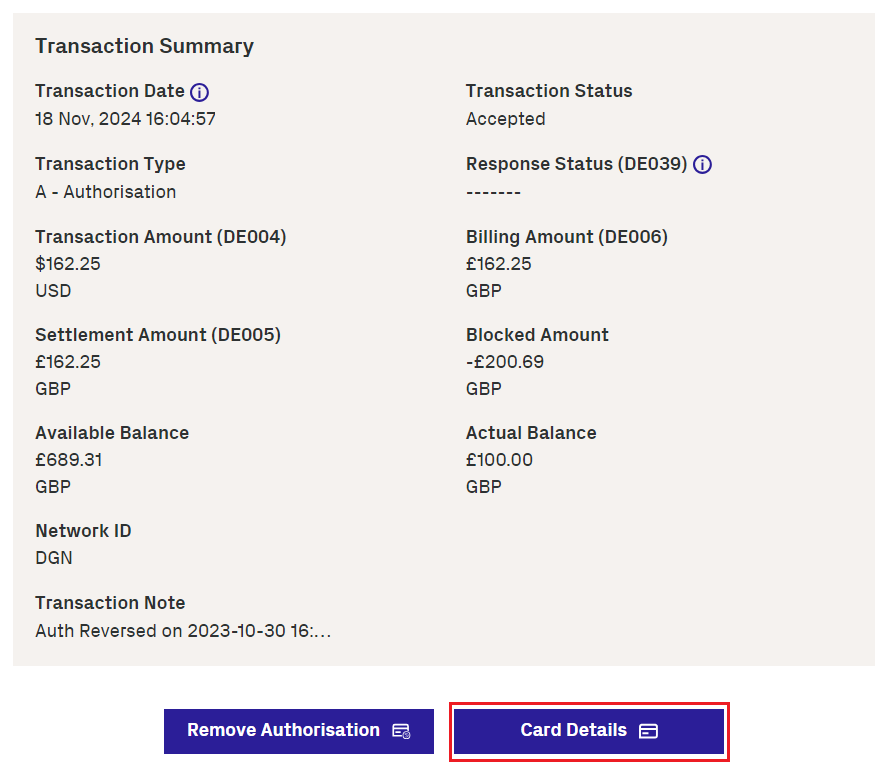Click the -£200.69 blocked amount value

point(505,362)
